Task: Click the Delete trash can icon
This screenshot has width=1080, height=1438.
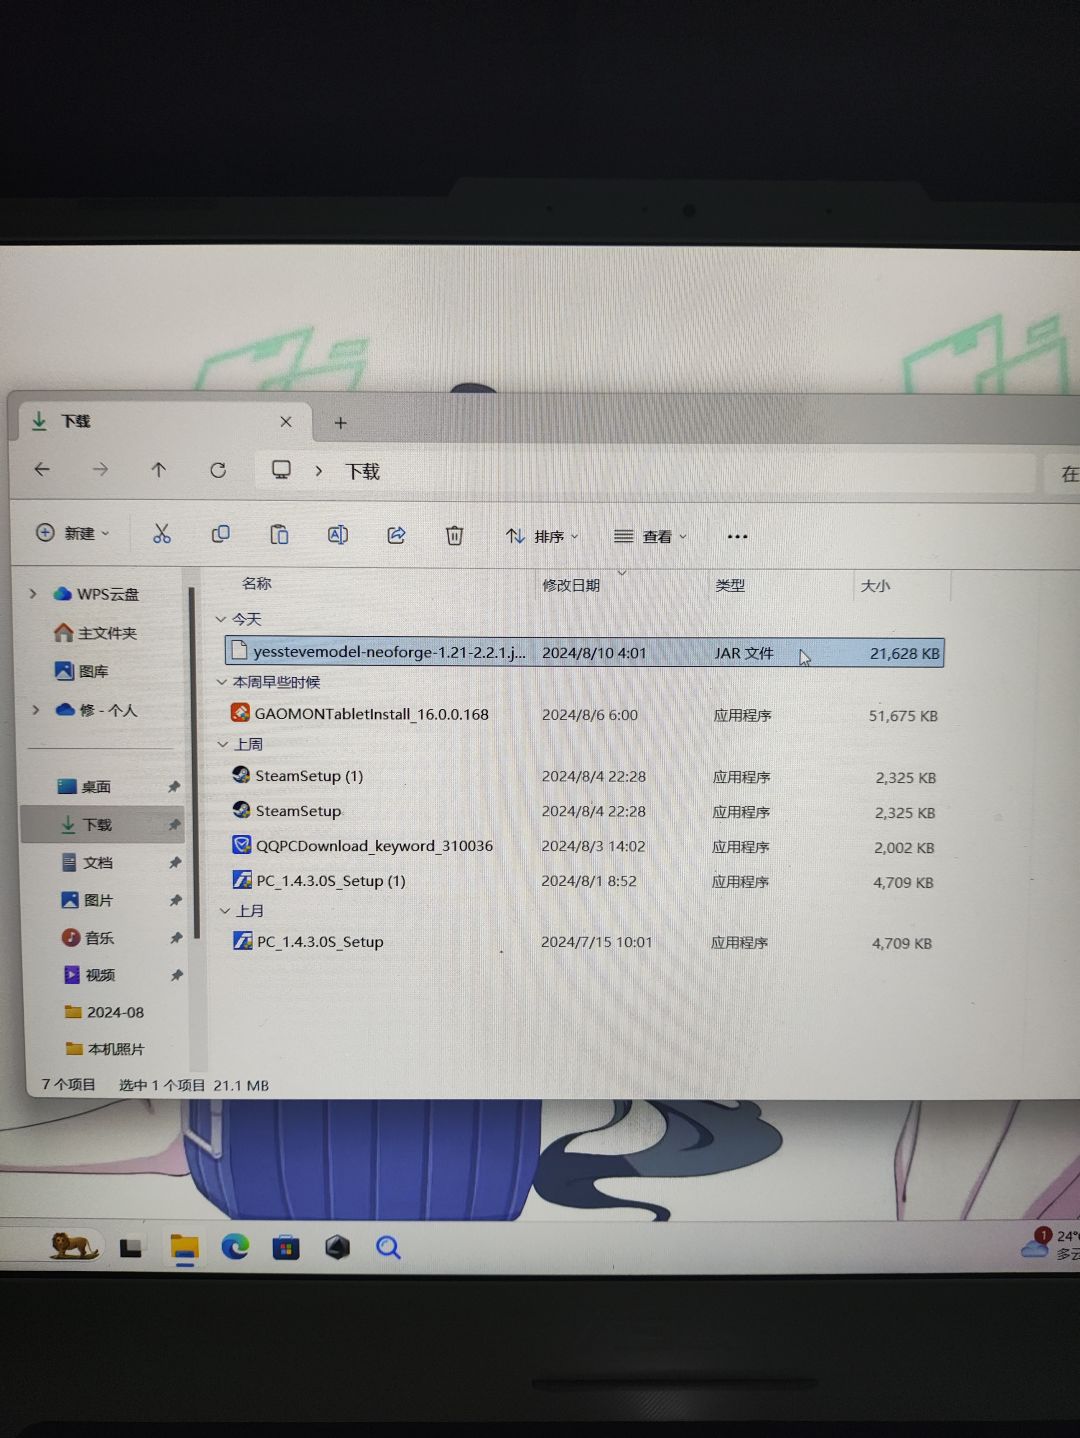Action: (454, 536)
